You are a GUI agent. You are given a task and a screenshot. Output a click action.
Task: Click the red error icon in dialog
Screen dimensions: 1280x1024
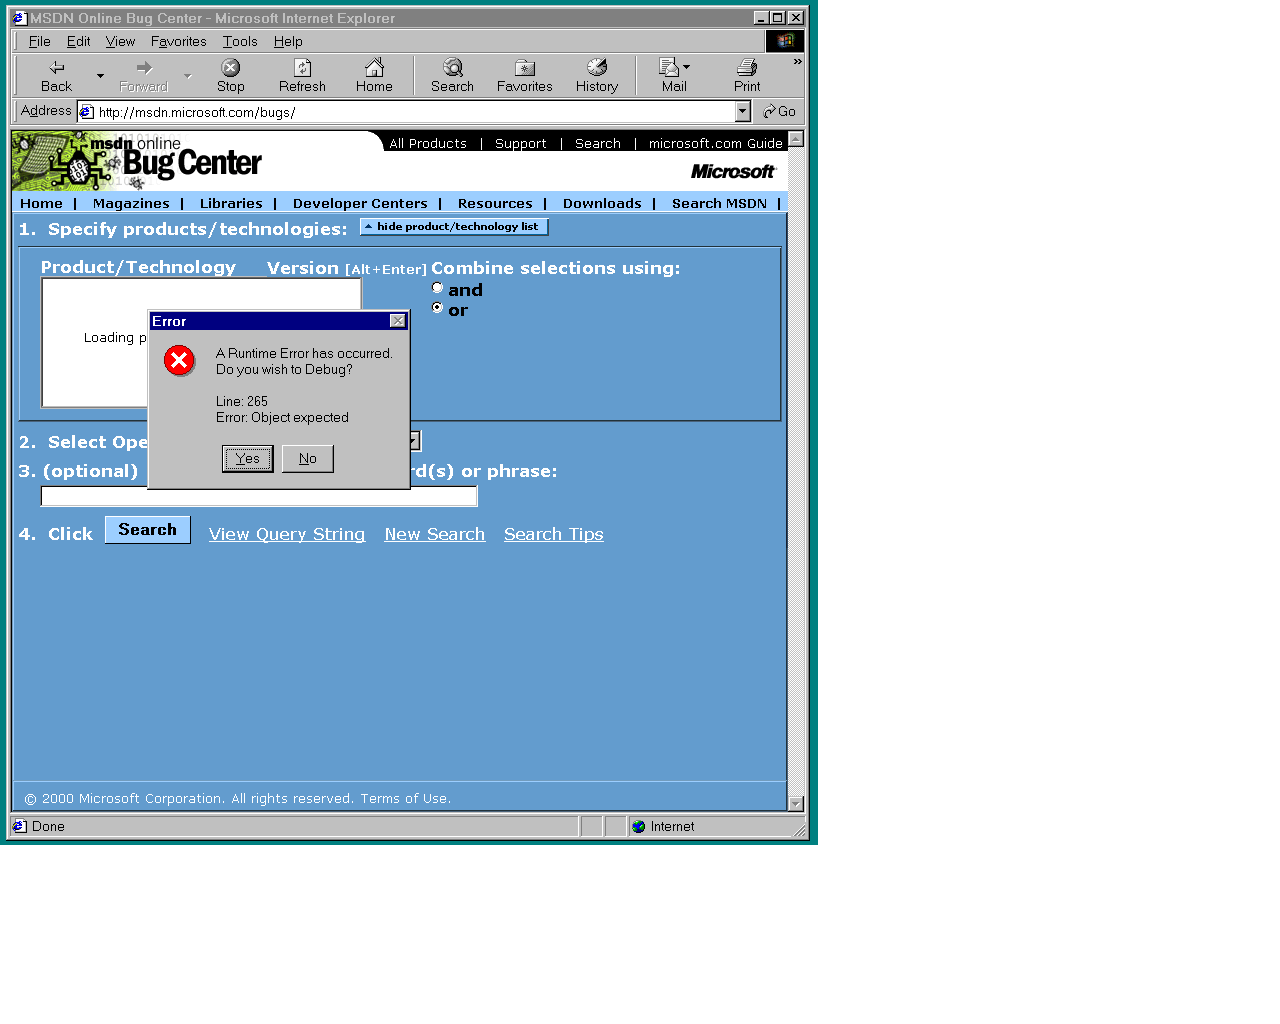(x=180, y=361)
